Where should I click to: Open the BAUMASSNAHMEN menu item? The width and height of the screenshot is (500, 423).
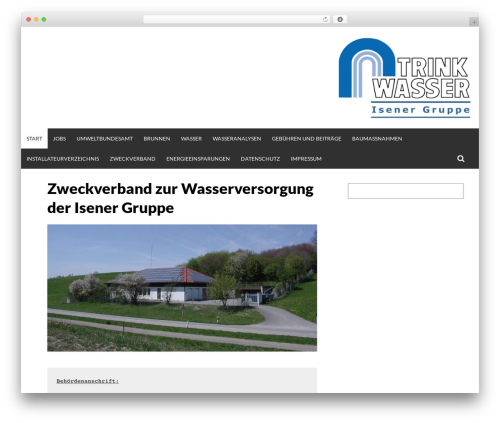377,139
